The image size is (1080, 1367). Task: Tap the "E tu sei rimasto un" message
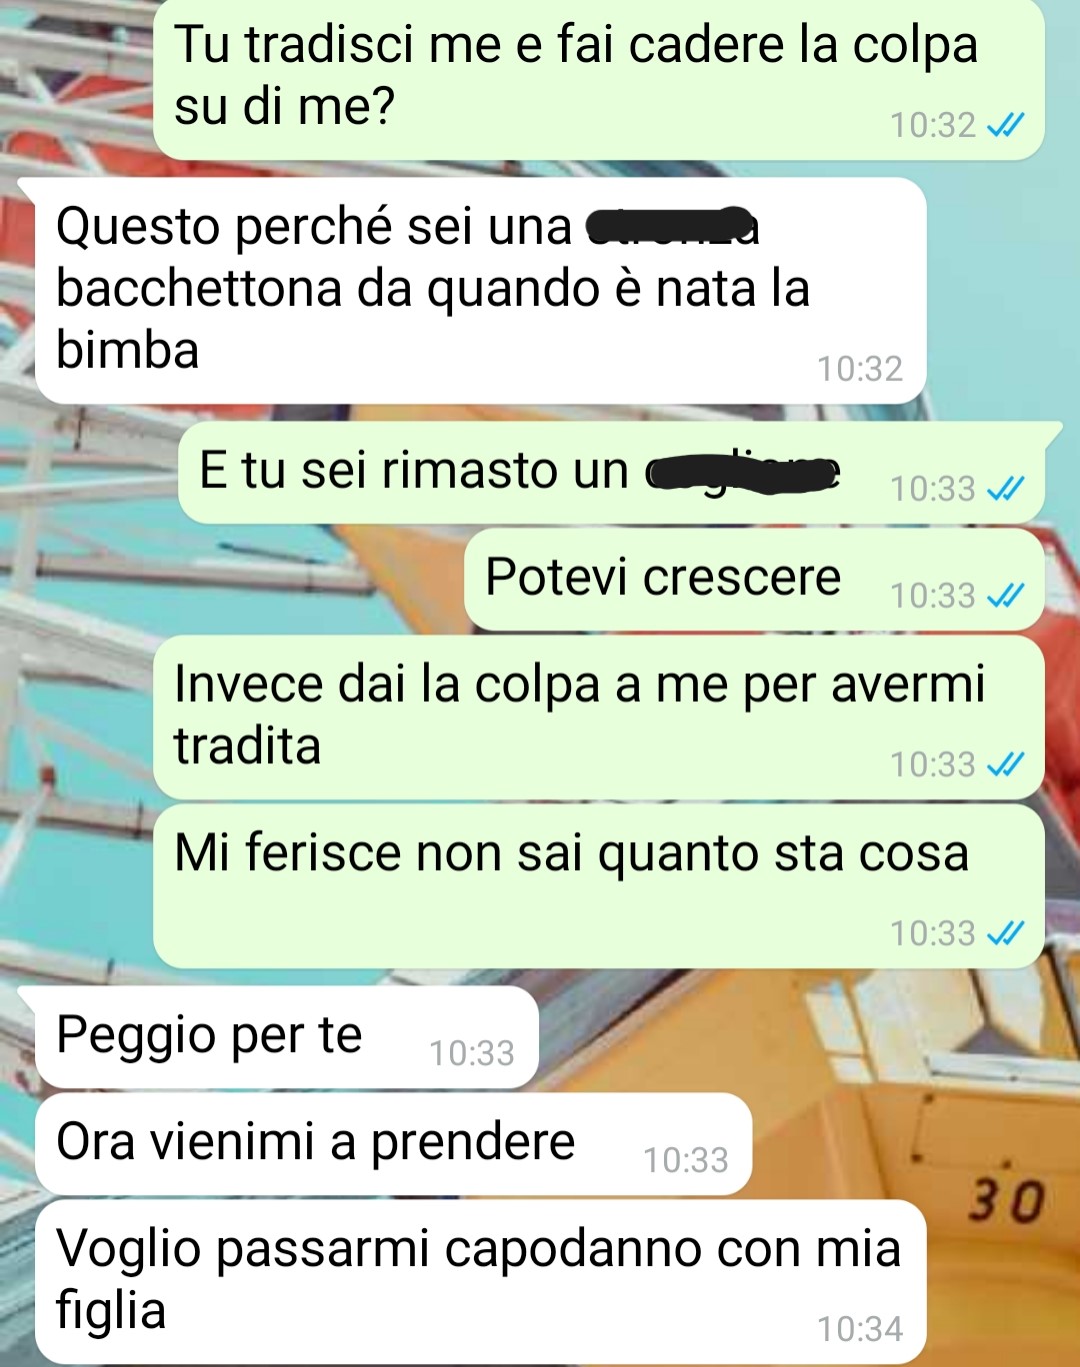coord(611,473)
